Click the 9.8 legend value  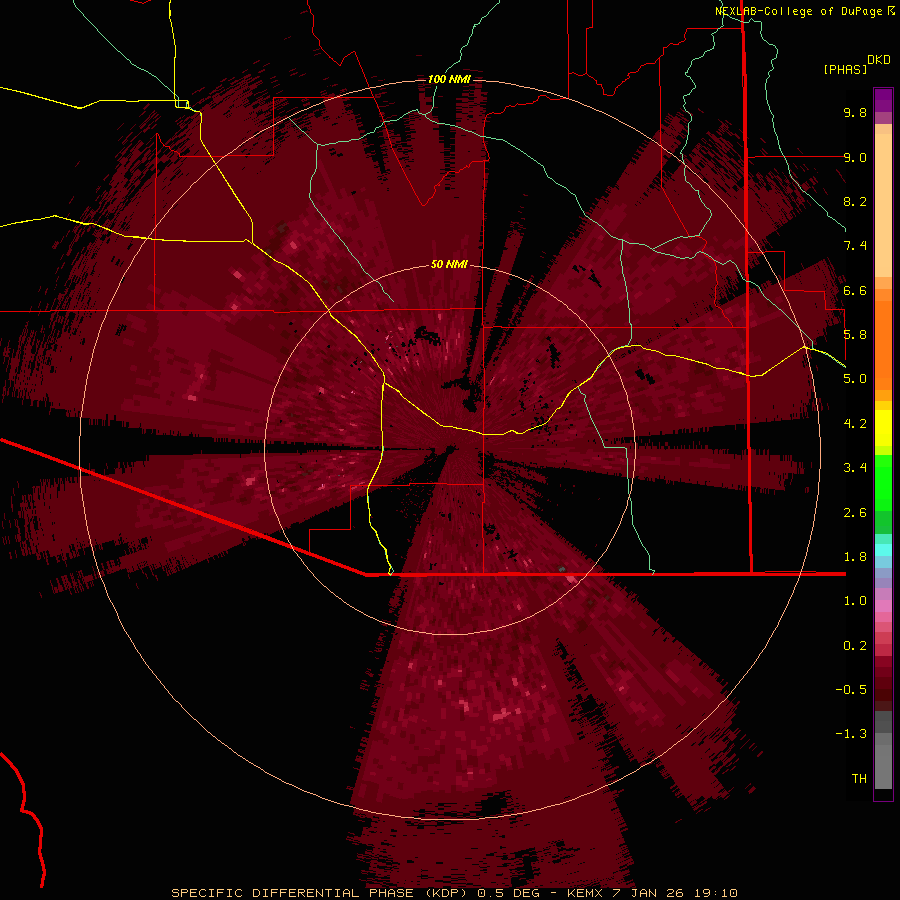point(855,112)
